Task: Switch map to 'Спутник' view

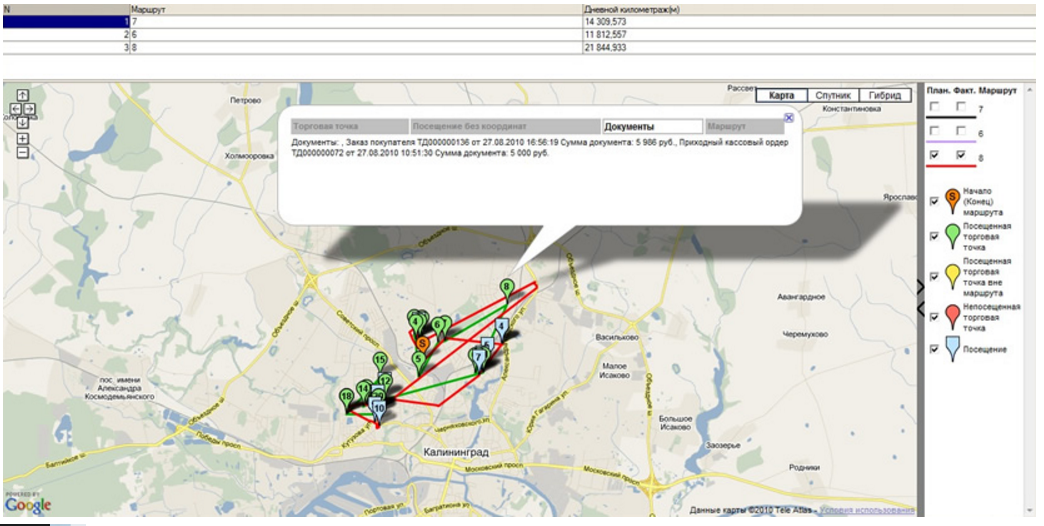Action: 833,95
